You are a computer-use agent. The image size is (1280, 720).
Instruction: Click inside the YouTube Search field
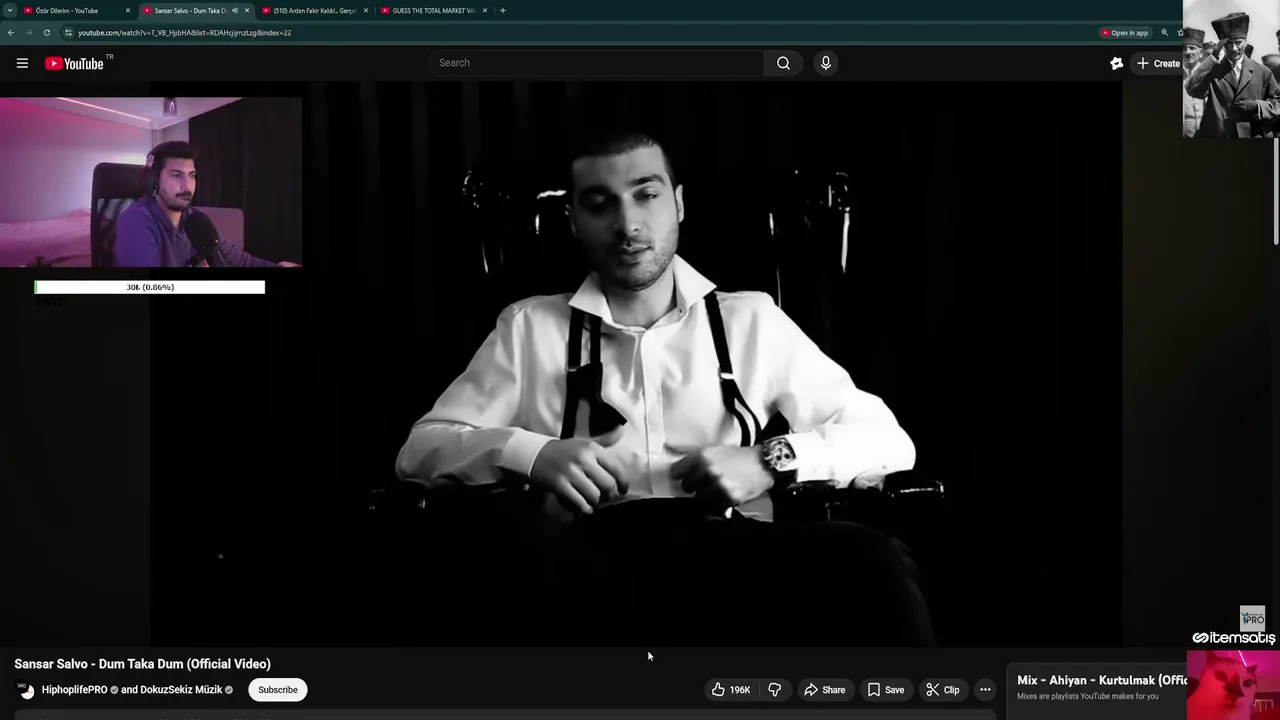click(597, 63)
